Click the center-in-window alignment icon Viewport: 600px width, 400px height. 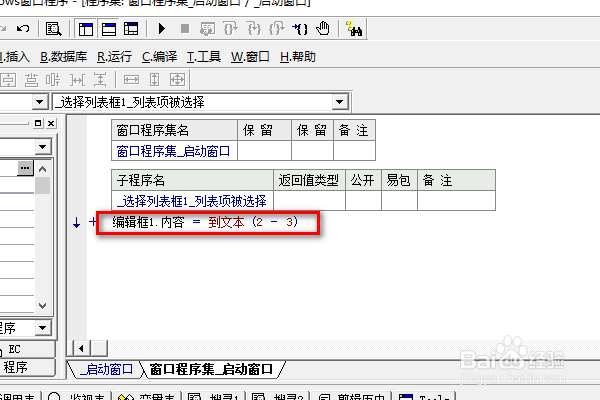(8, 80)
